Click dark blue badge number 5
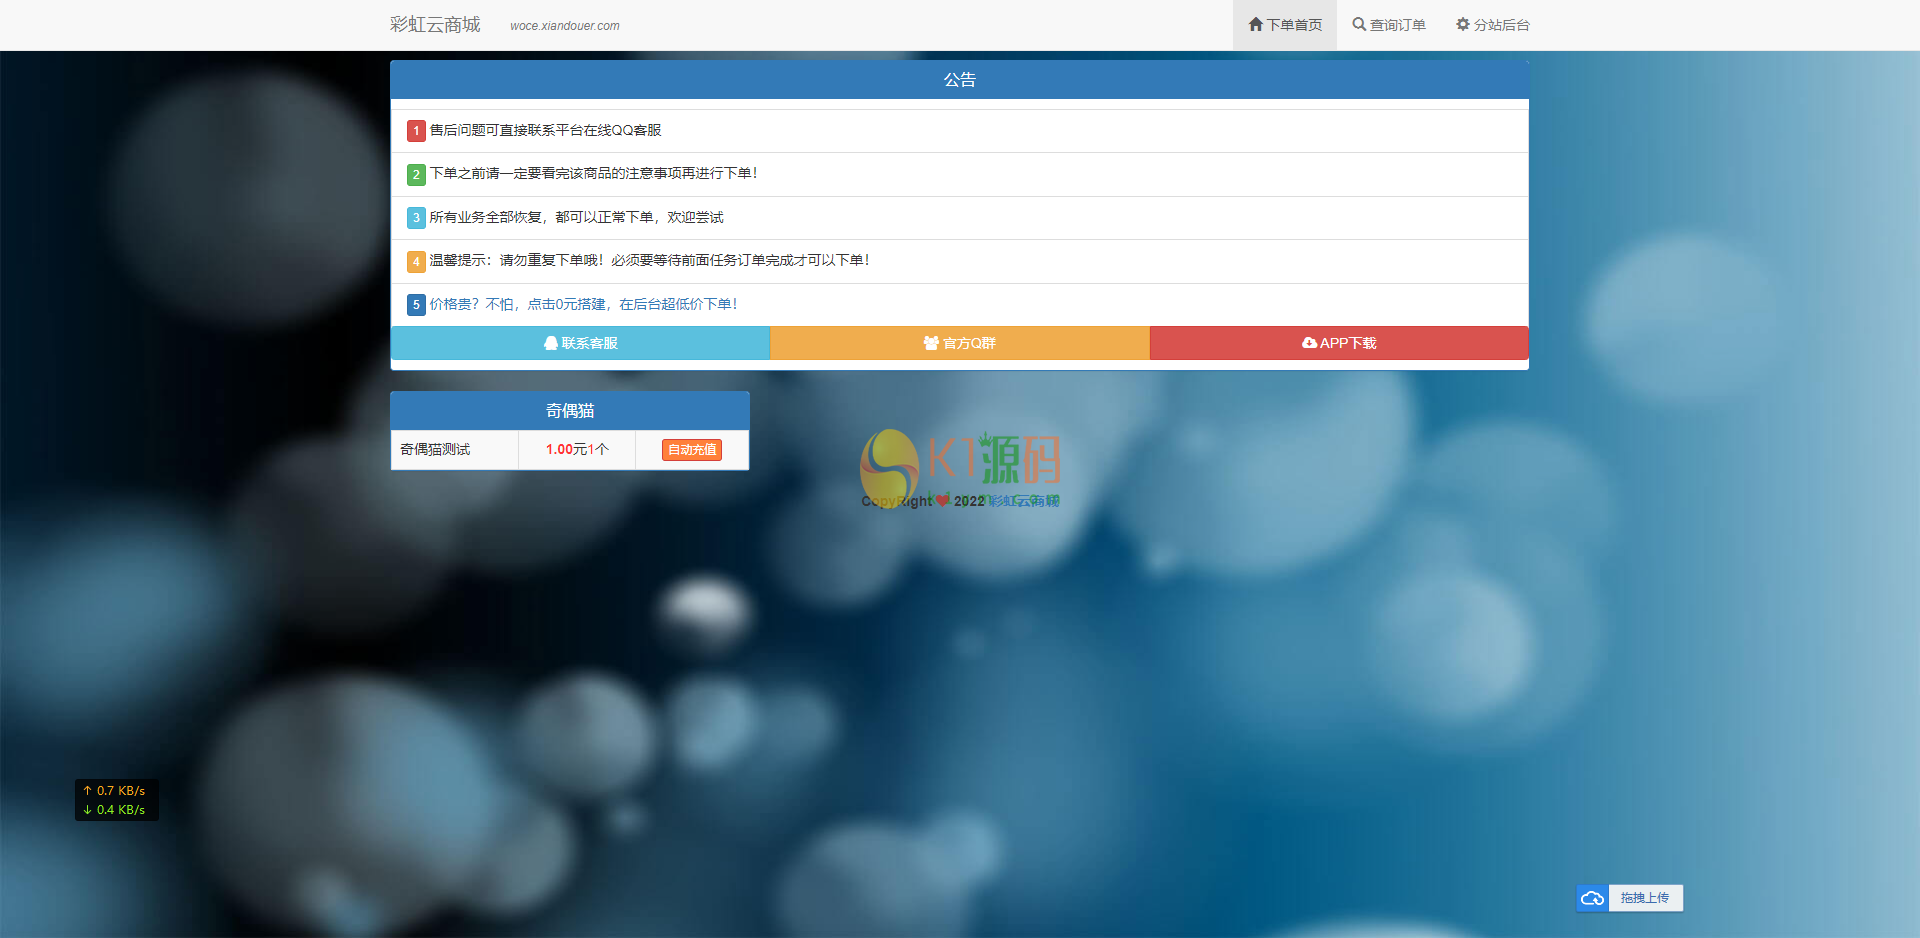Image resolution: width=1920 pixels, height=938 pixels. (416, 305)
